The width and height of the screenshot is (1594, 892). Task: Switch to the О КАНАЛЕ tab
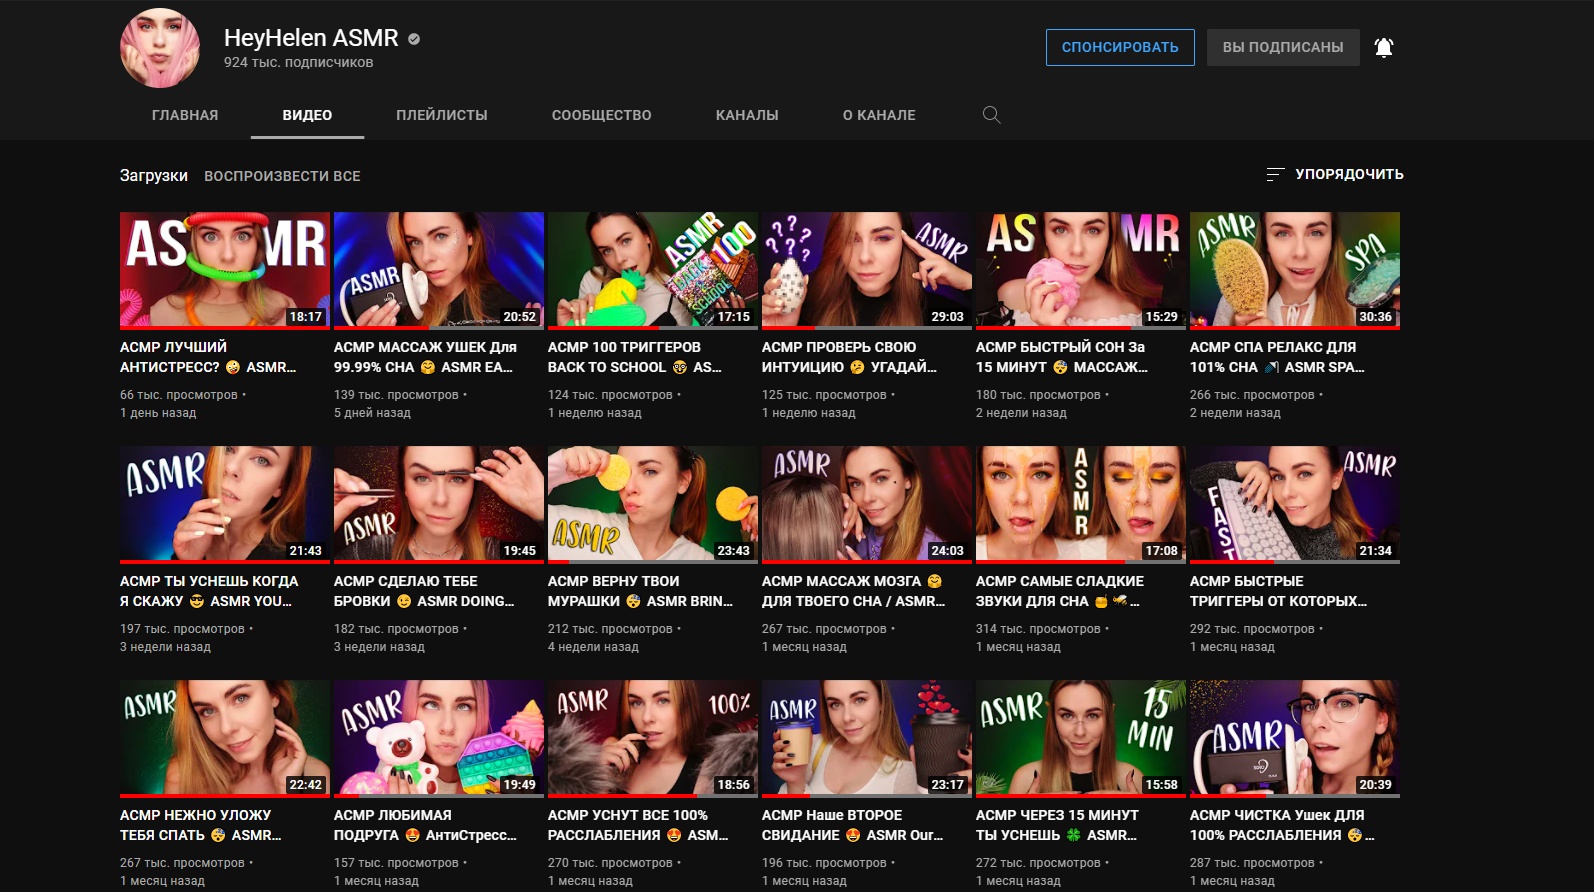tap(879, 115)
